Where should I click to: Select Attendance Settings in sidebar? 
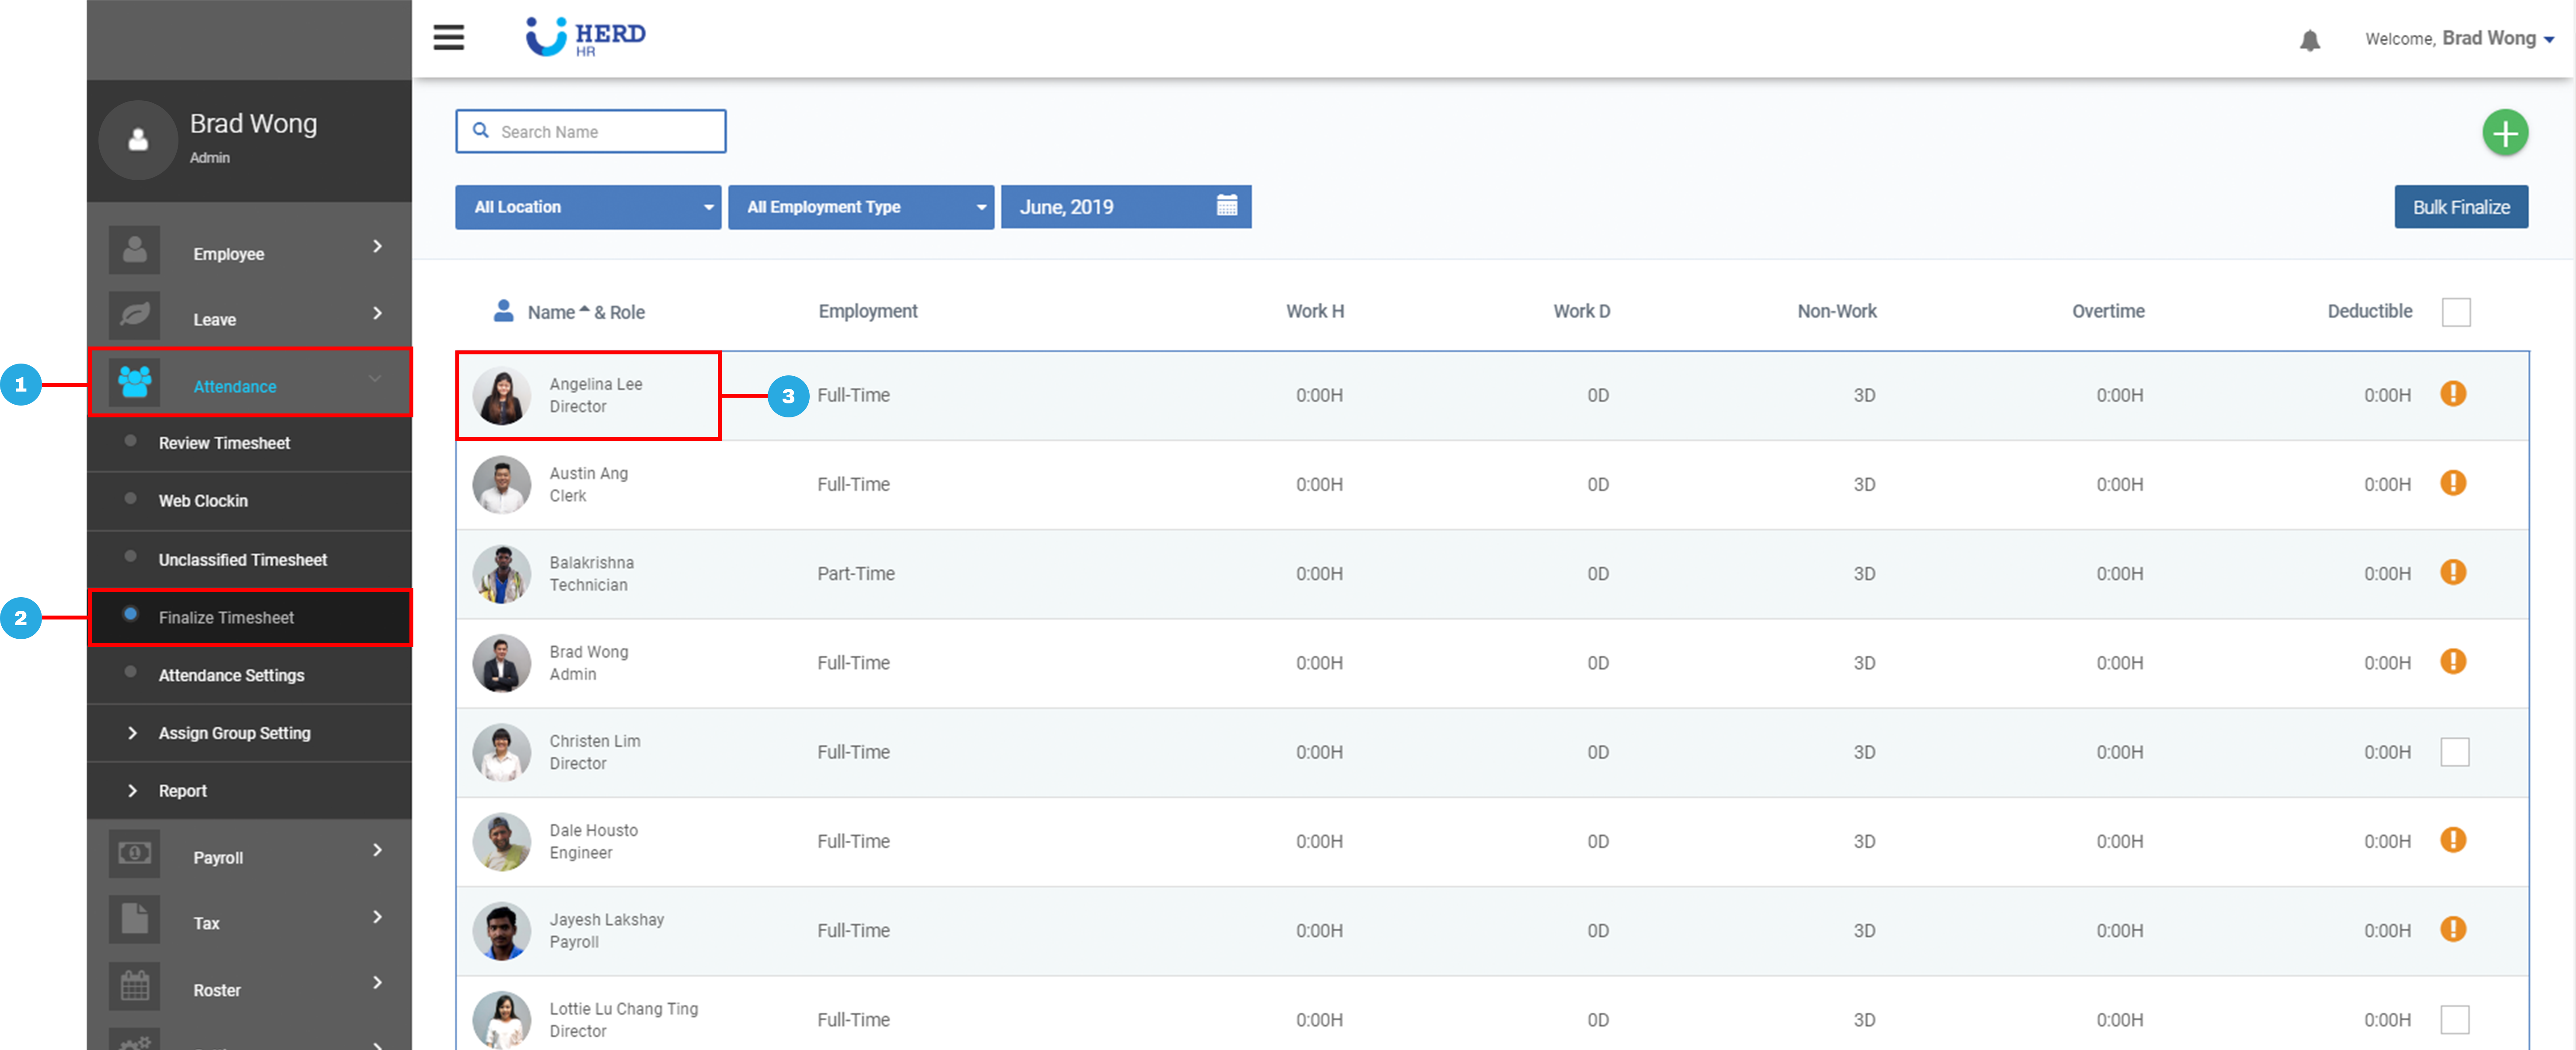point(231,675)
